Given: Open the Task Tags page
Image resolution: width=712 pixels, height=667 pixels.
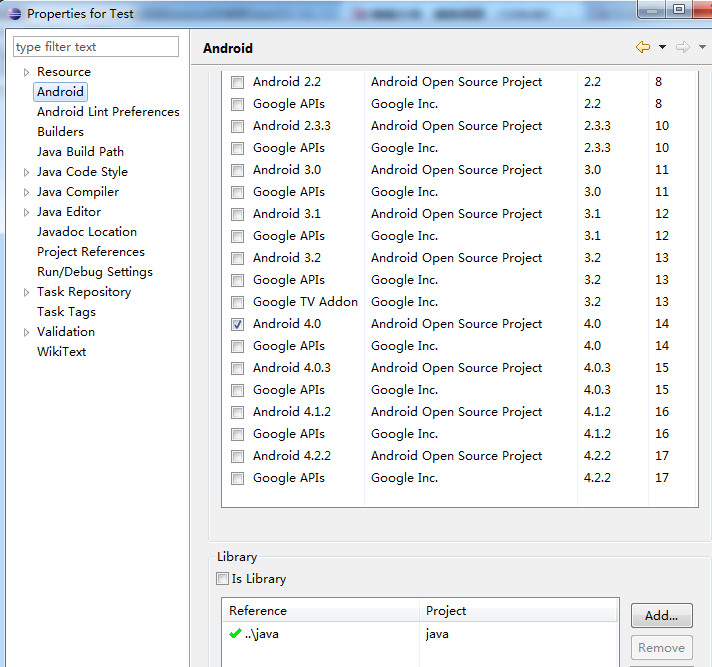Looking at the screenshot, I should click(66, 311).
